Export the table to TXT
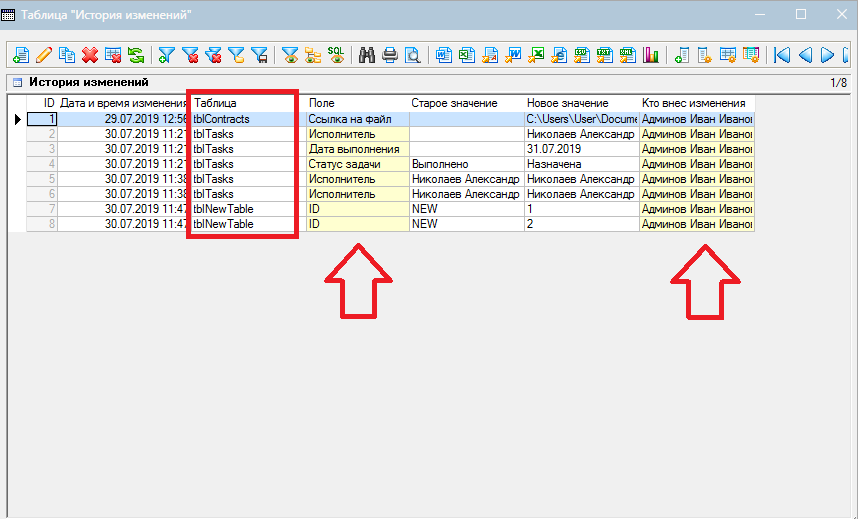The height and width of the screenshot is (519, 858). pyautogui.click(x=606, y=55)
